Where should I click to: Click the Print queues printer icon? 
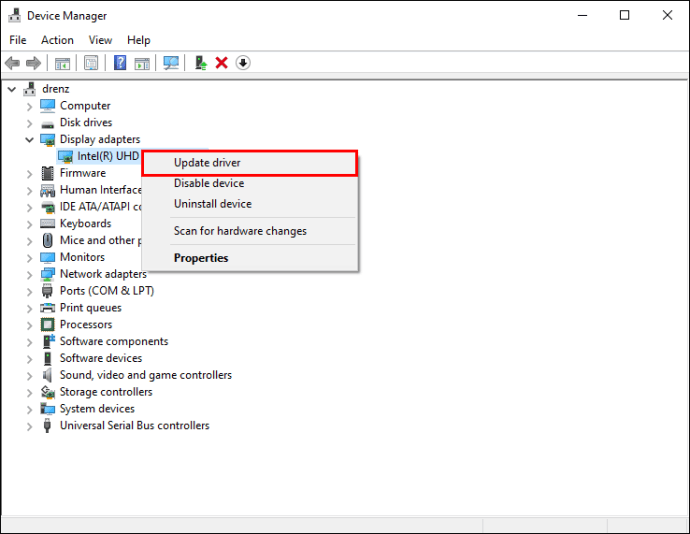click(48, 308)
